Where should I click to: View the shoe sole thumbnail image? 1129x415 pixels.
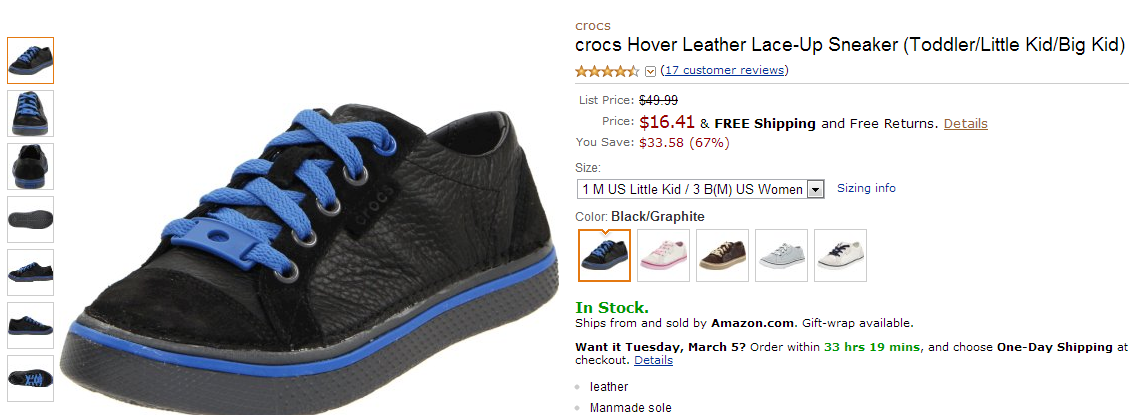tap(30, 219)
